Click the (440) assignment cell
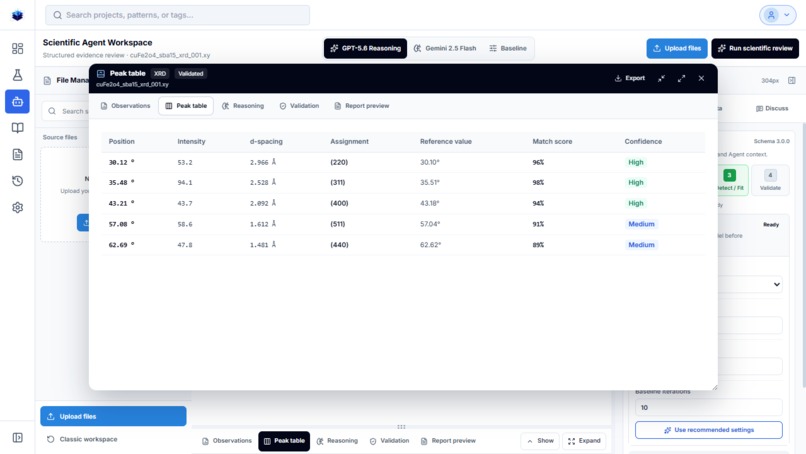 tap(339, 245)
